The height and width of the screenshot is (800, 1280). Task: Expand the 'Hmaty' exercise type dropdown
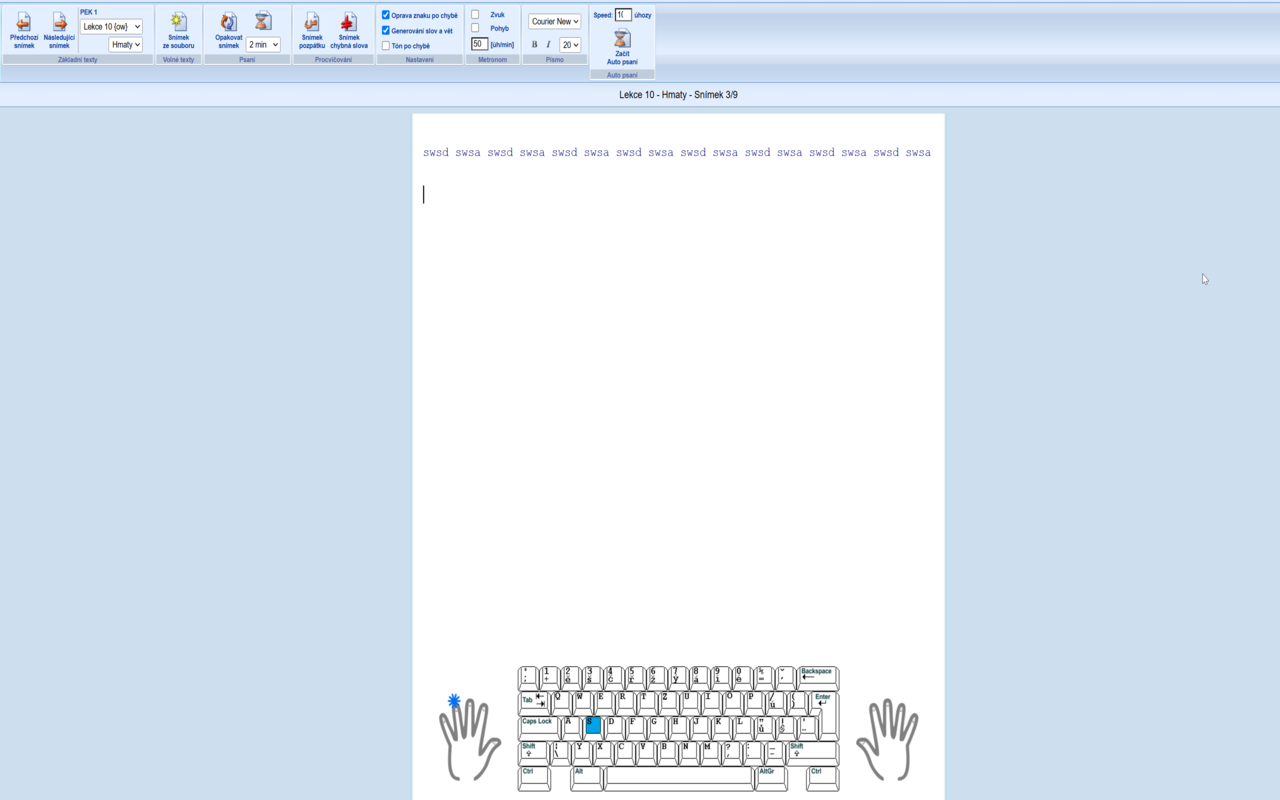pyautogui.click(x=125, y=45)
